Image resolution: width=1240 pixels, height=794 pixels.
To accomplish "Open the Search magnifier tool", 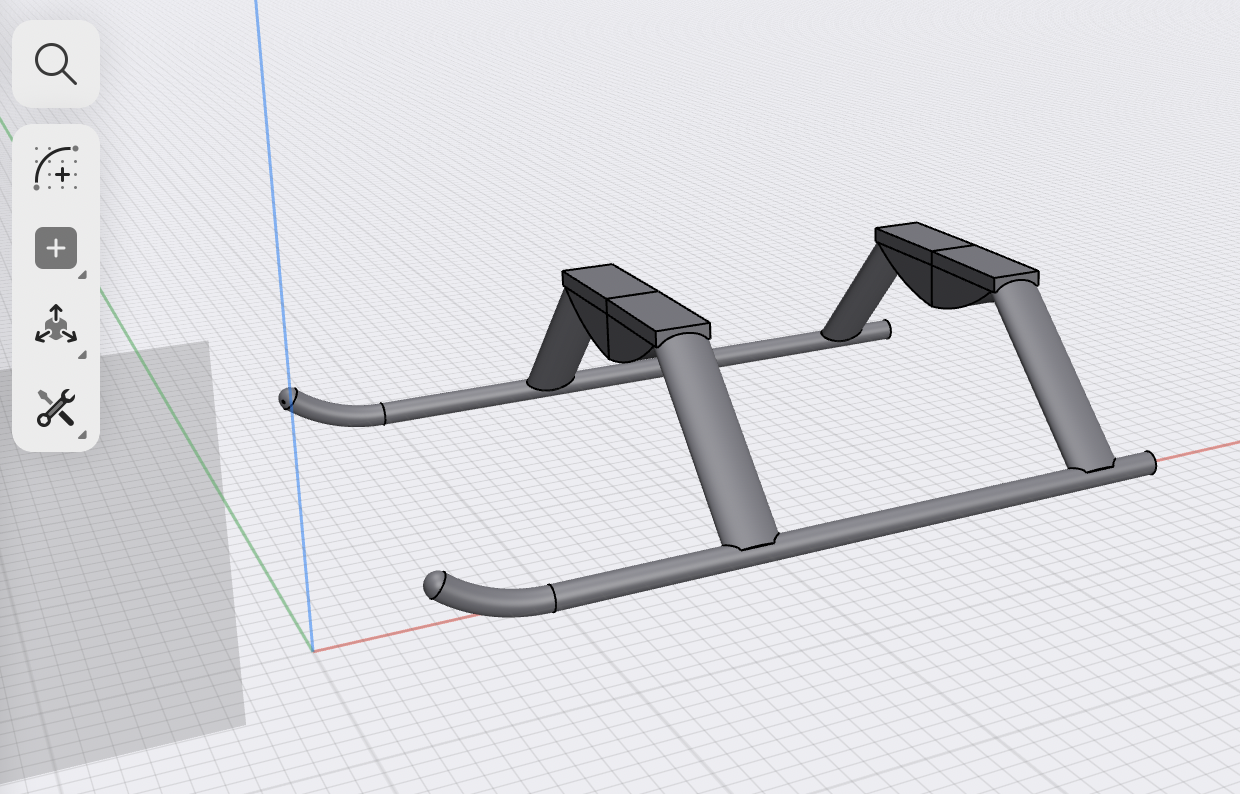I will click(56, 63).
